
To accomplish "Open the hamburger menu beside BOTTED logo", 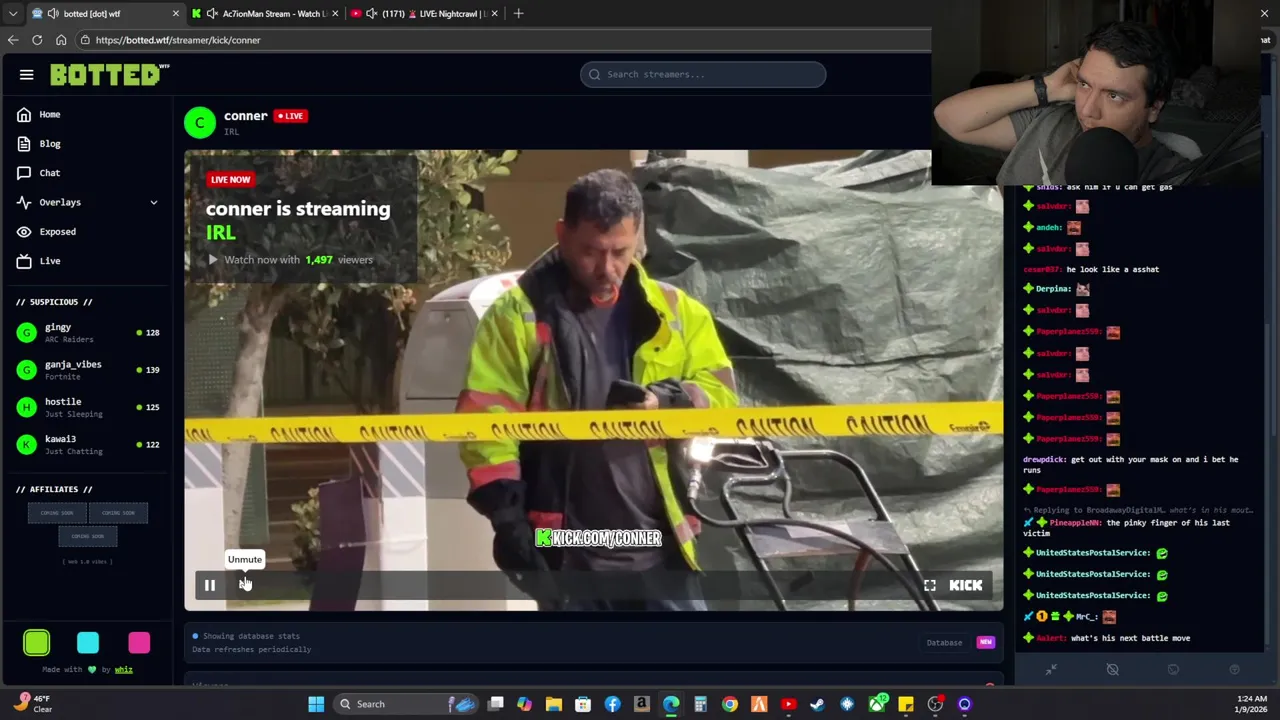I will [x=27, y=75].
